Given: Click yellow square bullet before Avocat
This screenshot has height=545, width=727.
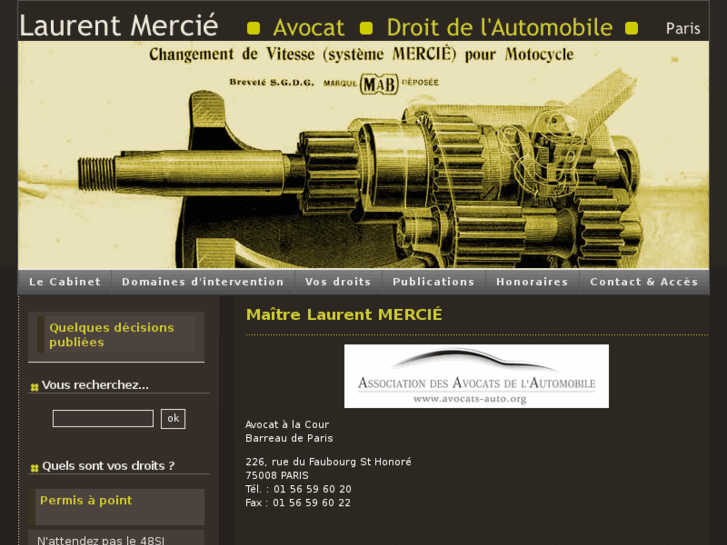Looking at the screenshot, I should tap(253, 28).
